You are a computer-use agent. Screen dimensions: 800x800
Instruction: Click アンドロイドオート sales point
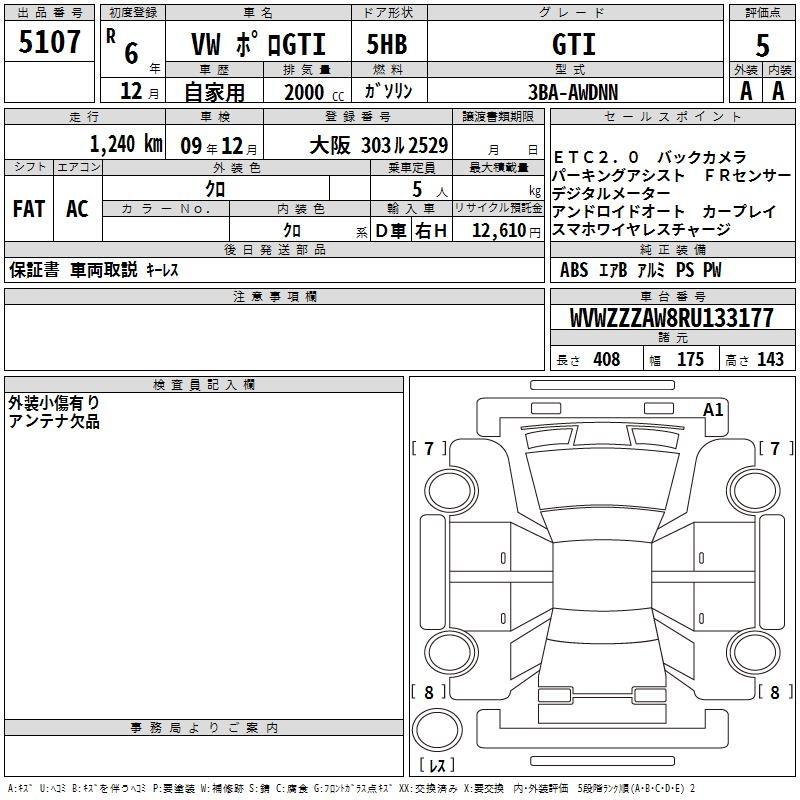[617, 211]
